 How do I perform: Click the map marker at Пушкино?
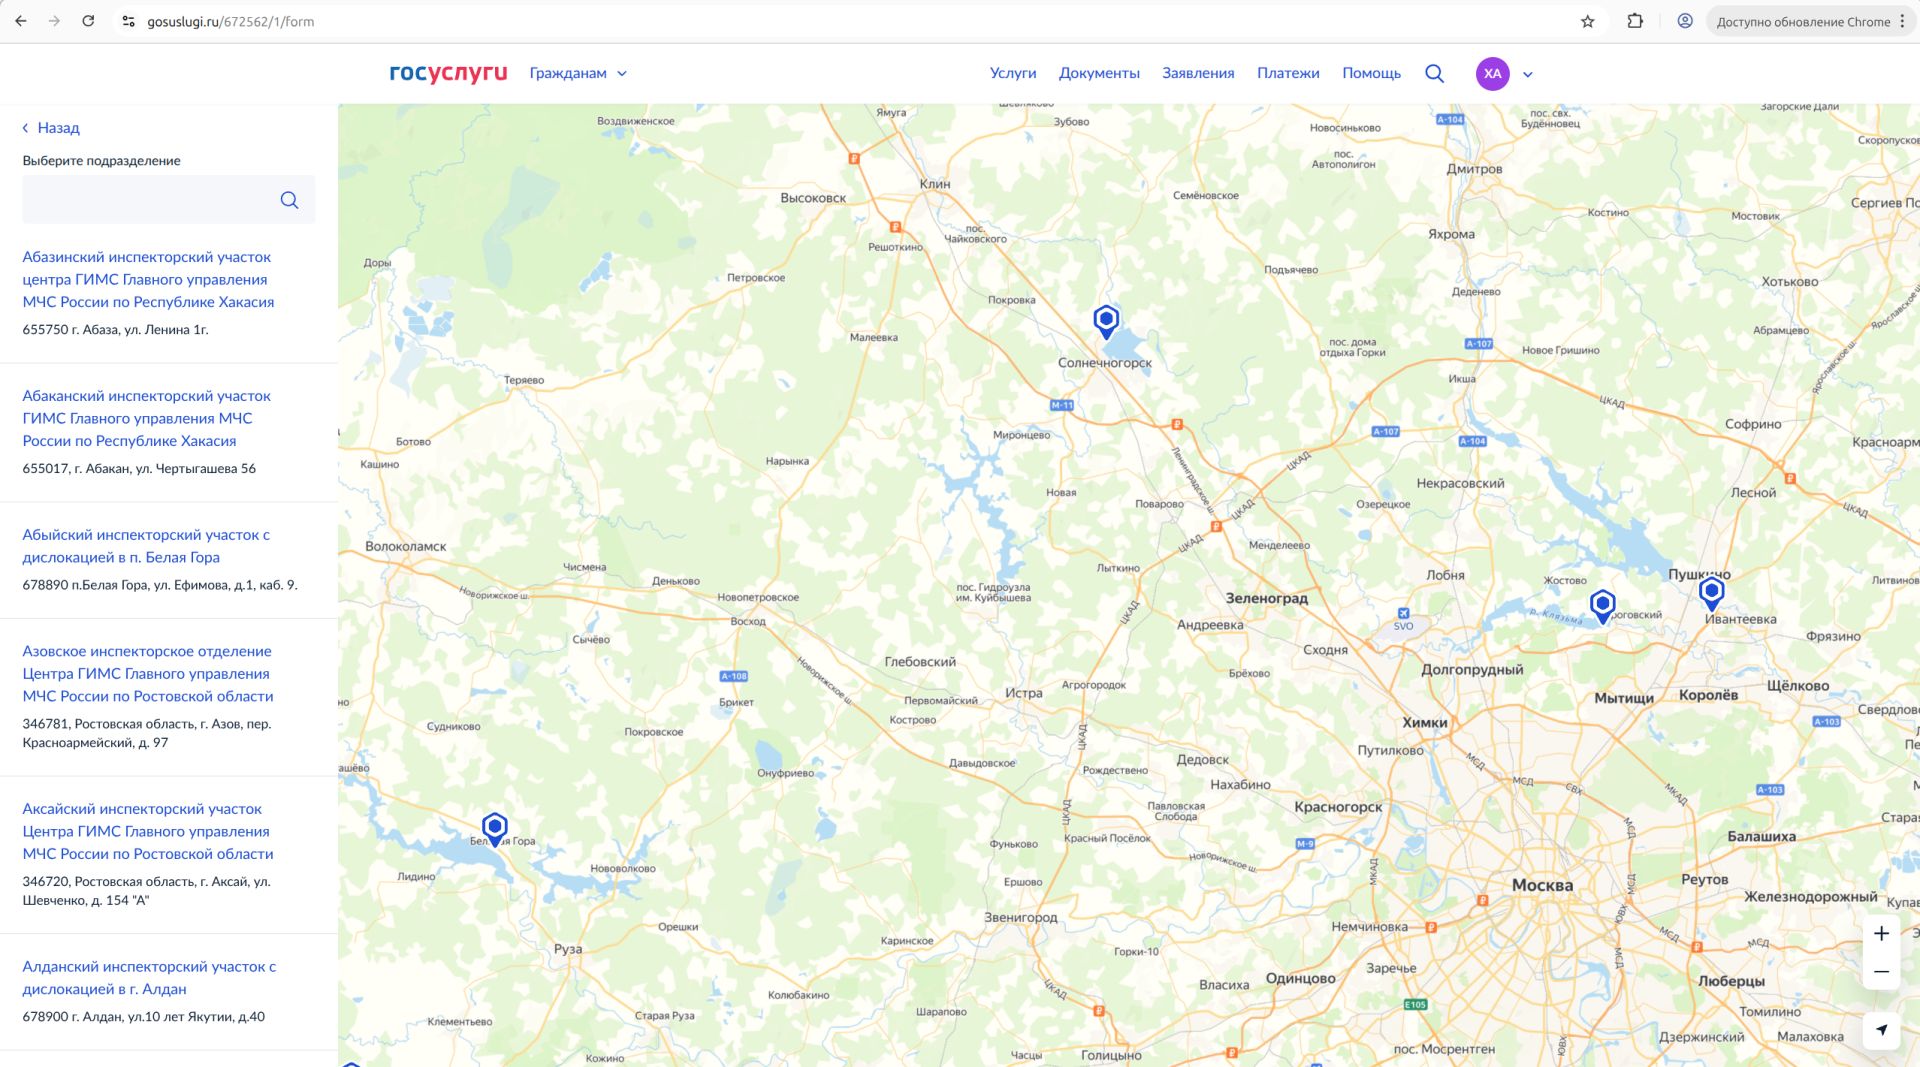click(x=1711, y=593)
